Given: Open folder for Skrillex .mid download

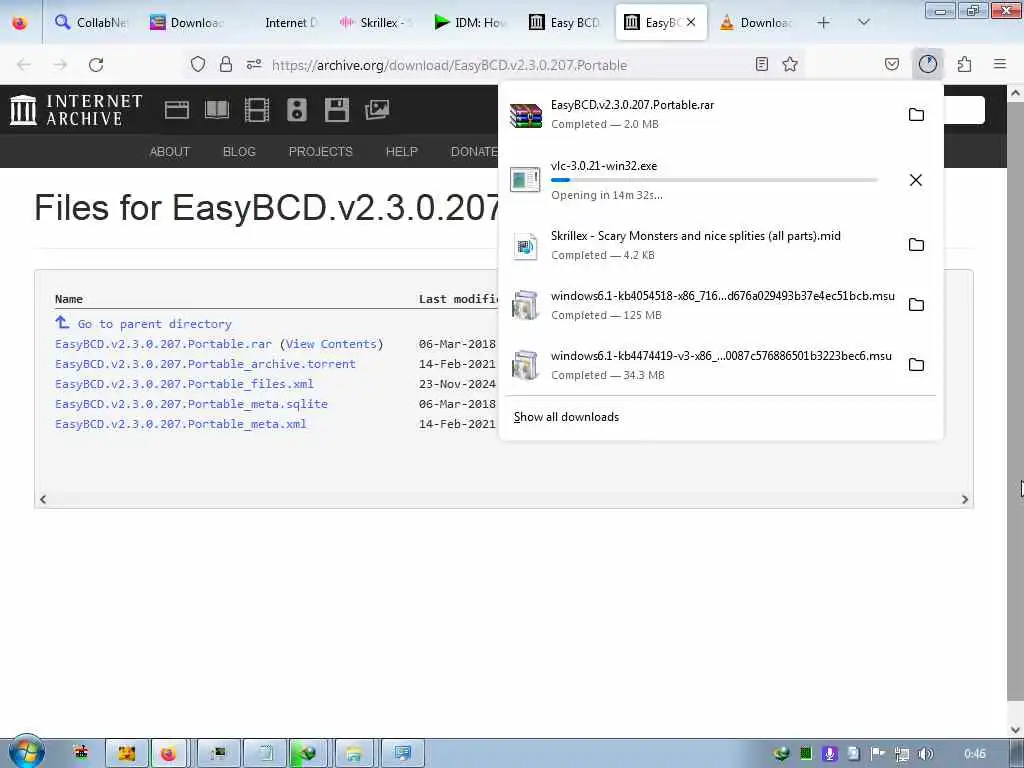Looking at the screenshot, I should (x=916, y=244).
